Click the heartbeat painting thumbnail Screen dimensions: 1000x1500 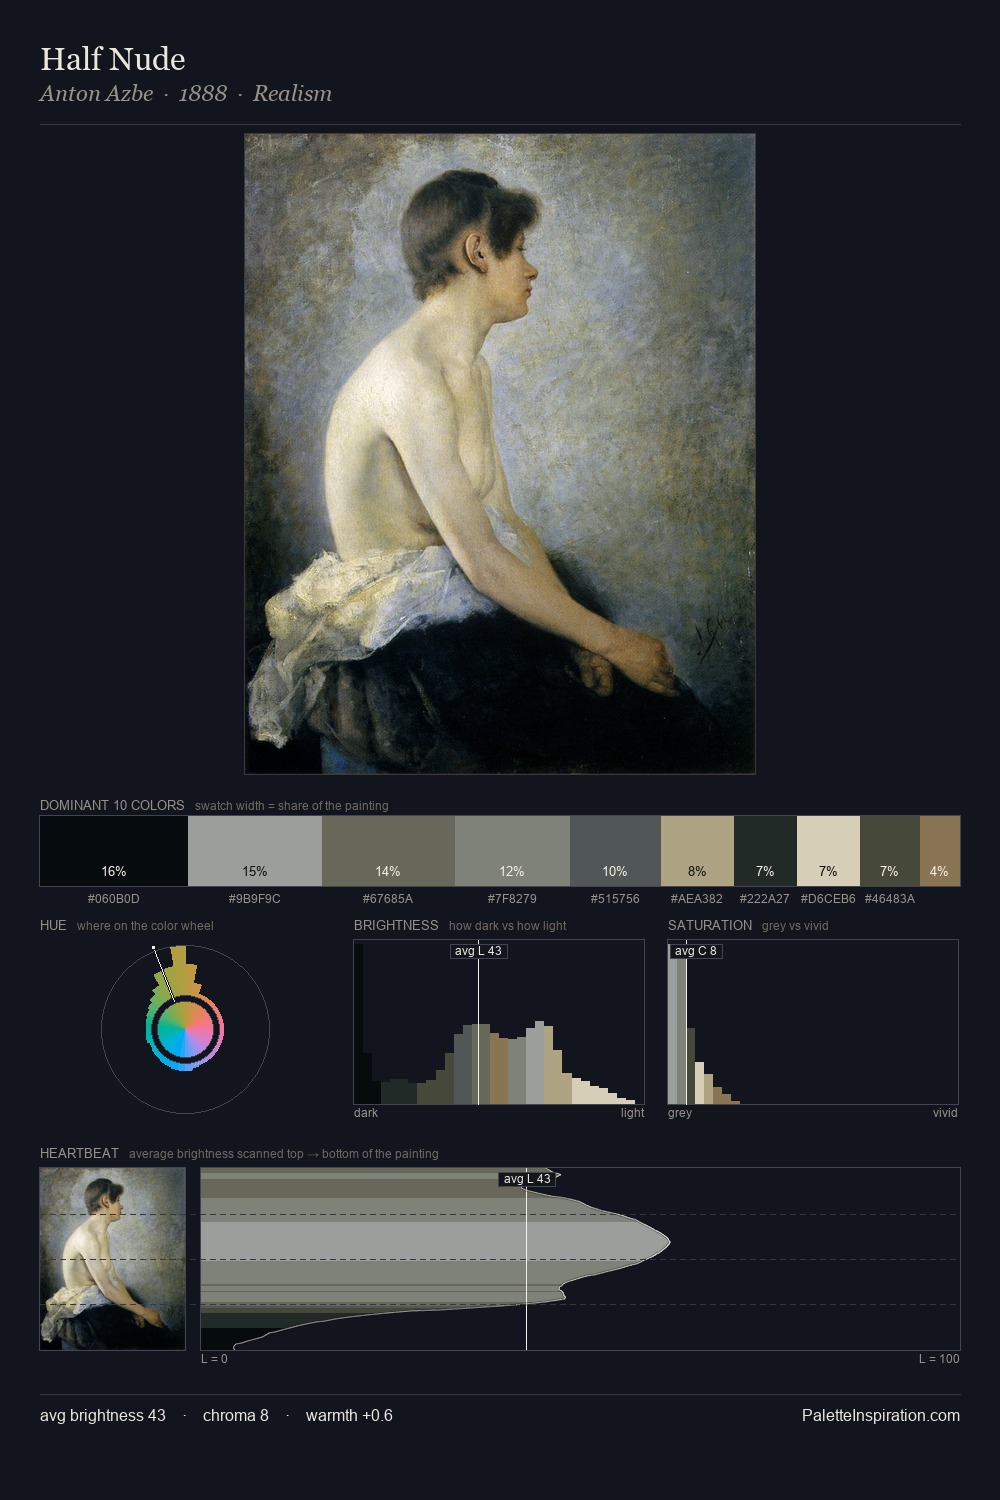tap(113, 1259)
